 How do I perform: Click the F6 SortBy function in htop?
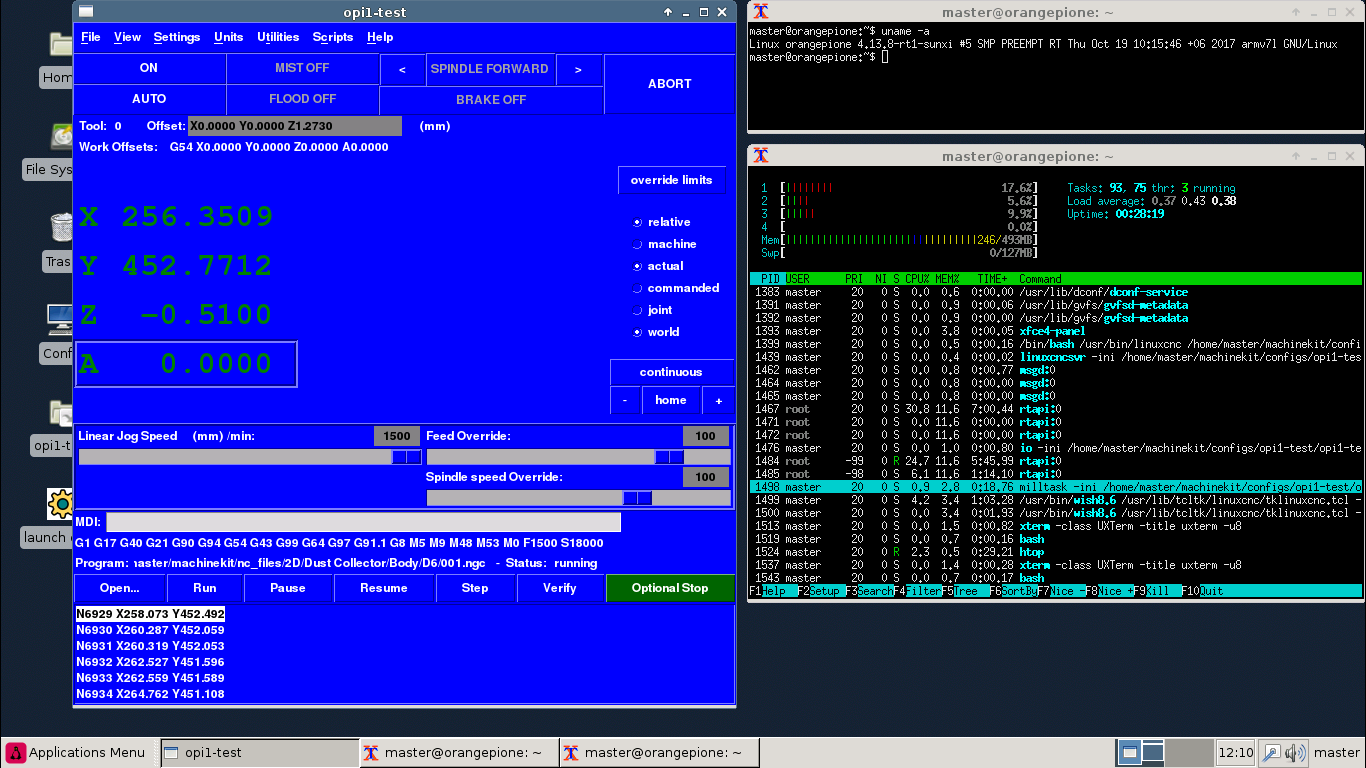pos(1013,591)
